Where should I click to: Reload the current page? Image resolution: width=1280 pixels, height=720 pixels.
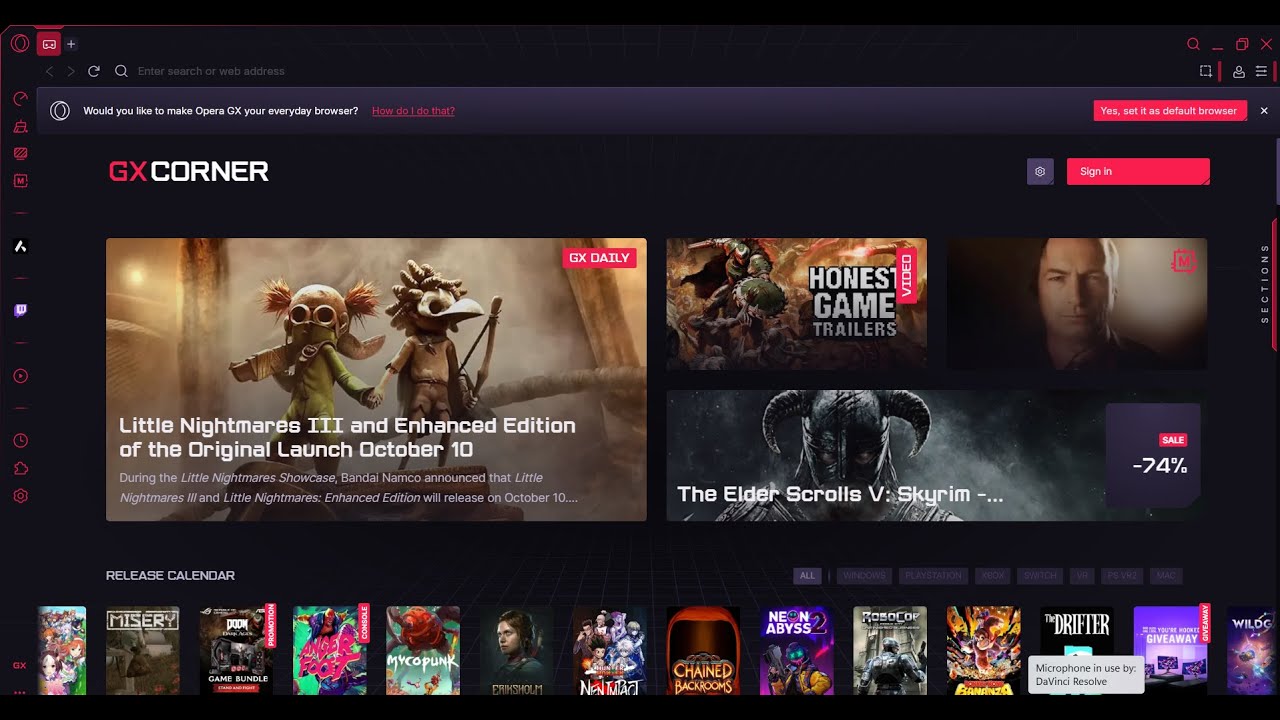(94, 71)
